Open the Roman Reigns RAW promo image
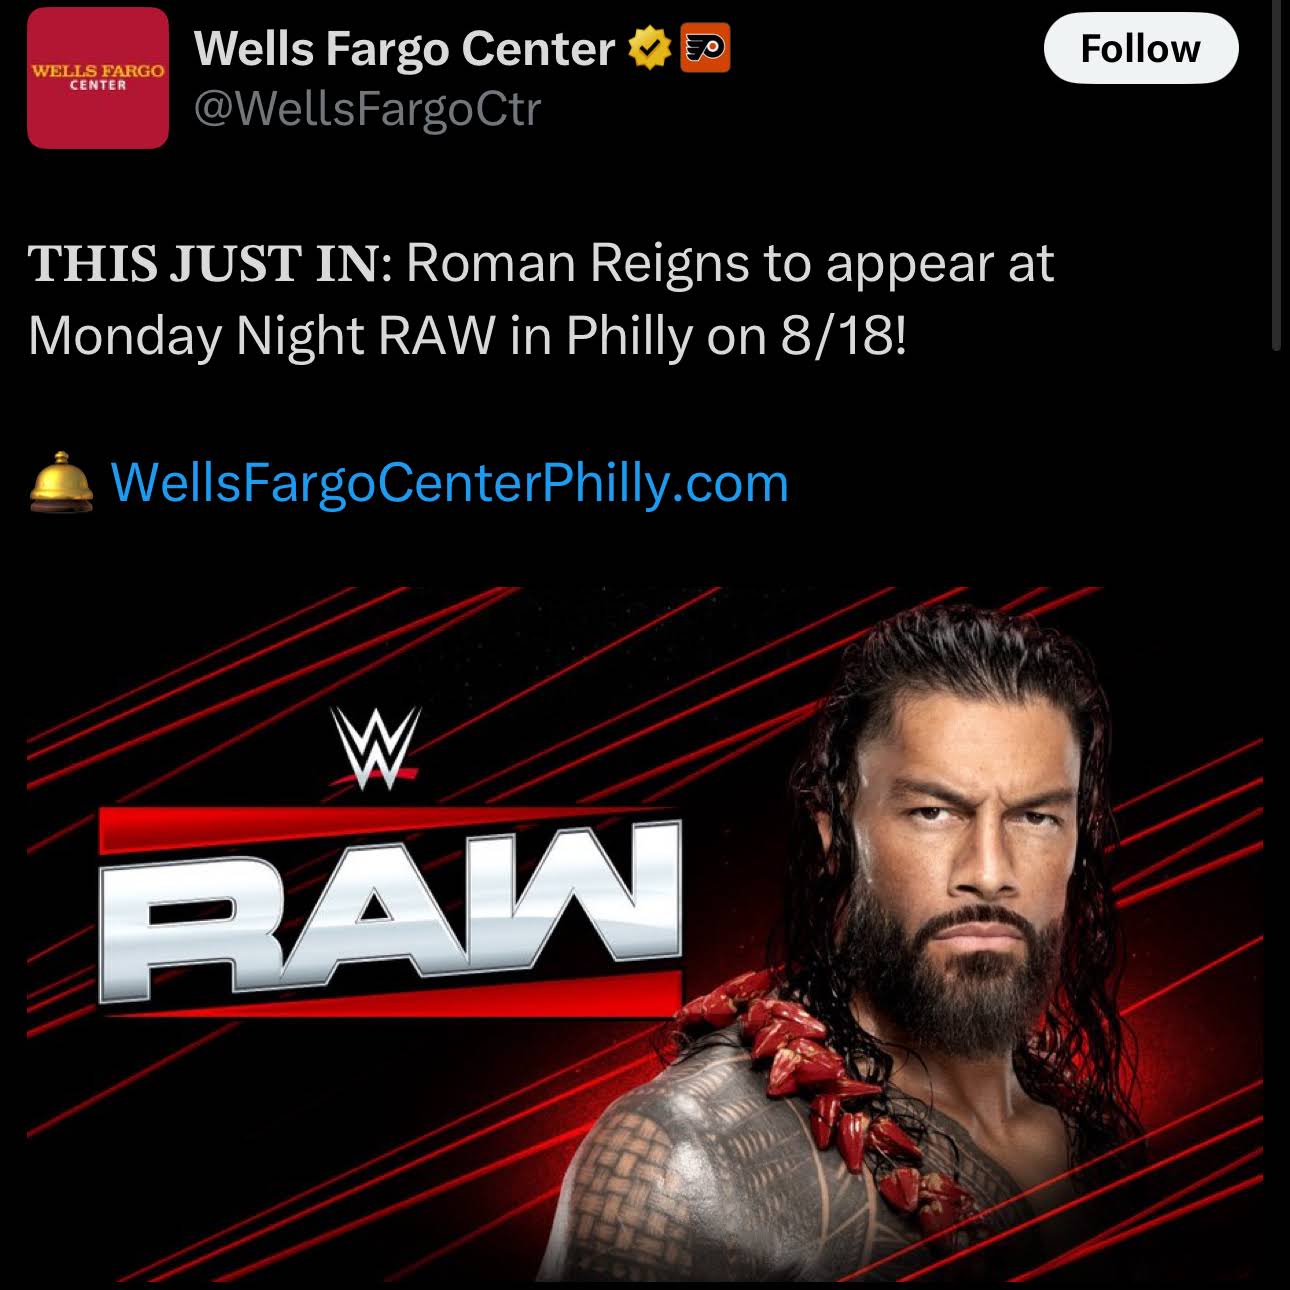This screenshot has width=1290, height=1290. coord(645,933)
